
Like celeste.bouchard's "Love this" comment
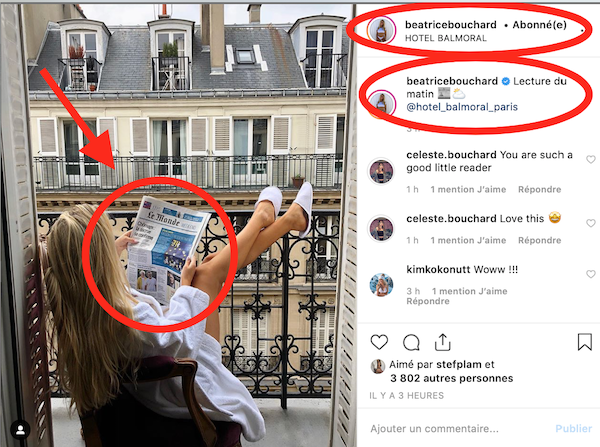tap(590, 223)
